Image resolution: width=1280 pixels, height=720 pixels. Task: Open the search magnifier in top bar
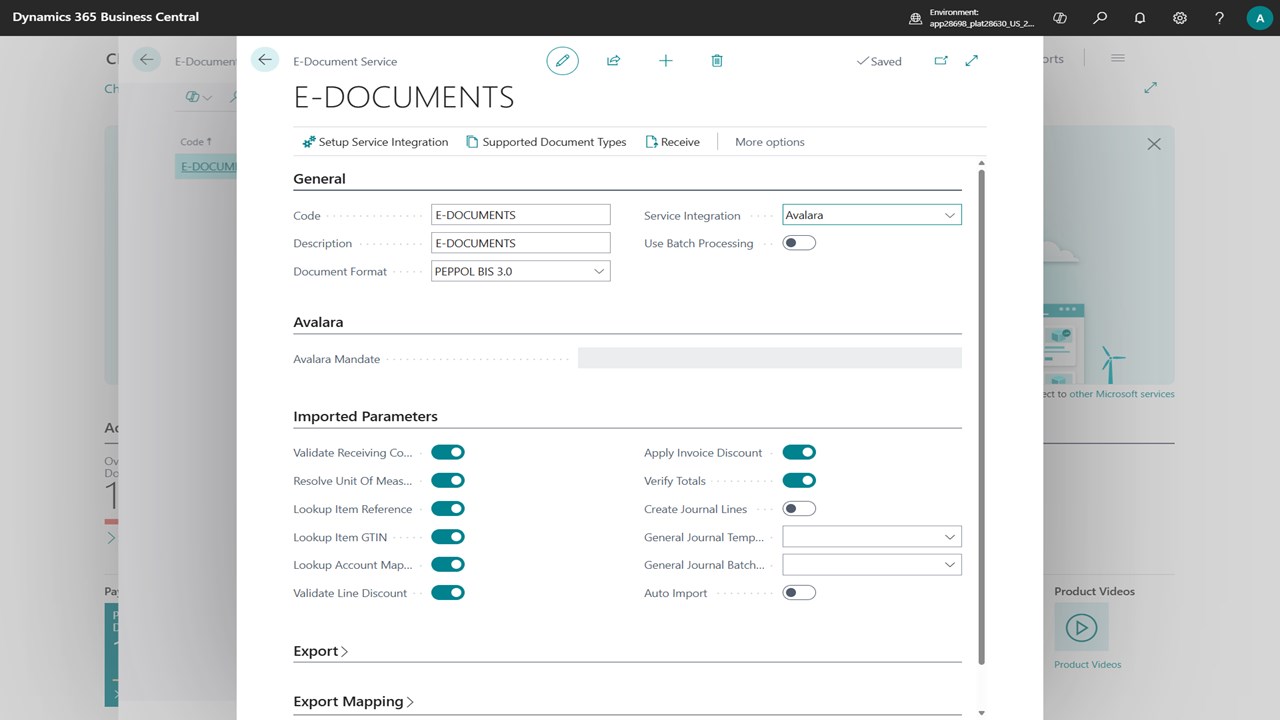point(1100,18)
